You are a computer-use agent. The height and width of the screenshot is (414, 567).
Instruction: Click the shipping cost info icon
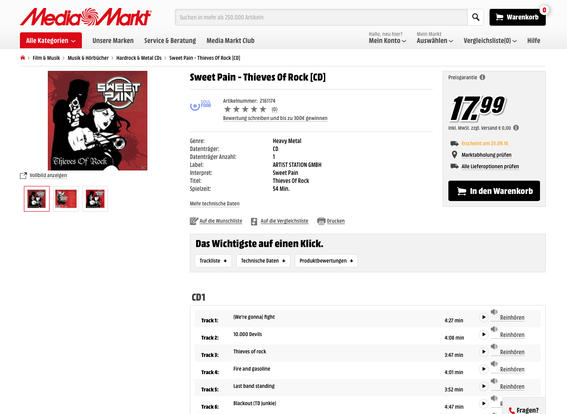click(516, 128)
